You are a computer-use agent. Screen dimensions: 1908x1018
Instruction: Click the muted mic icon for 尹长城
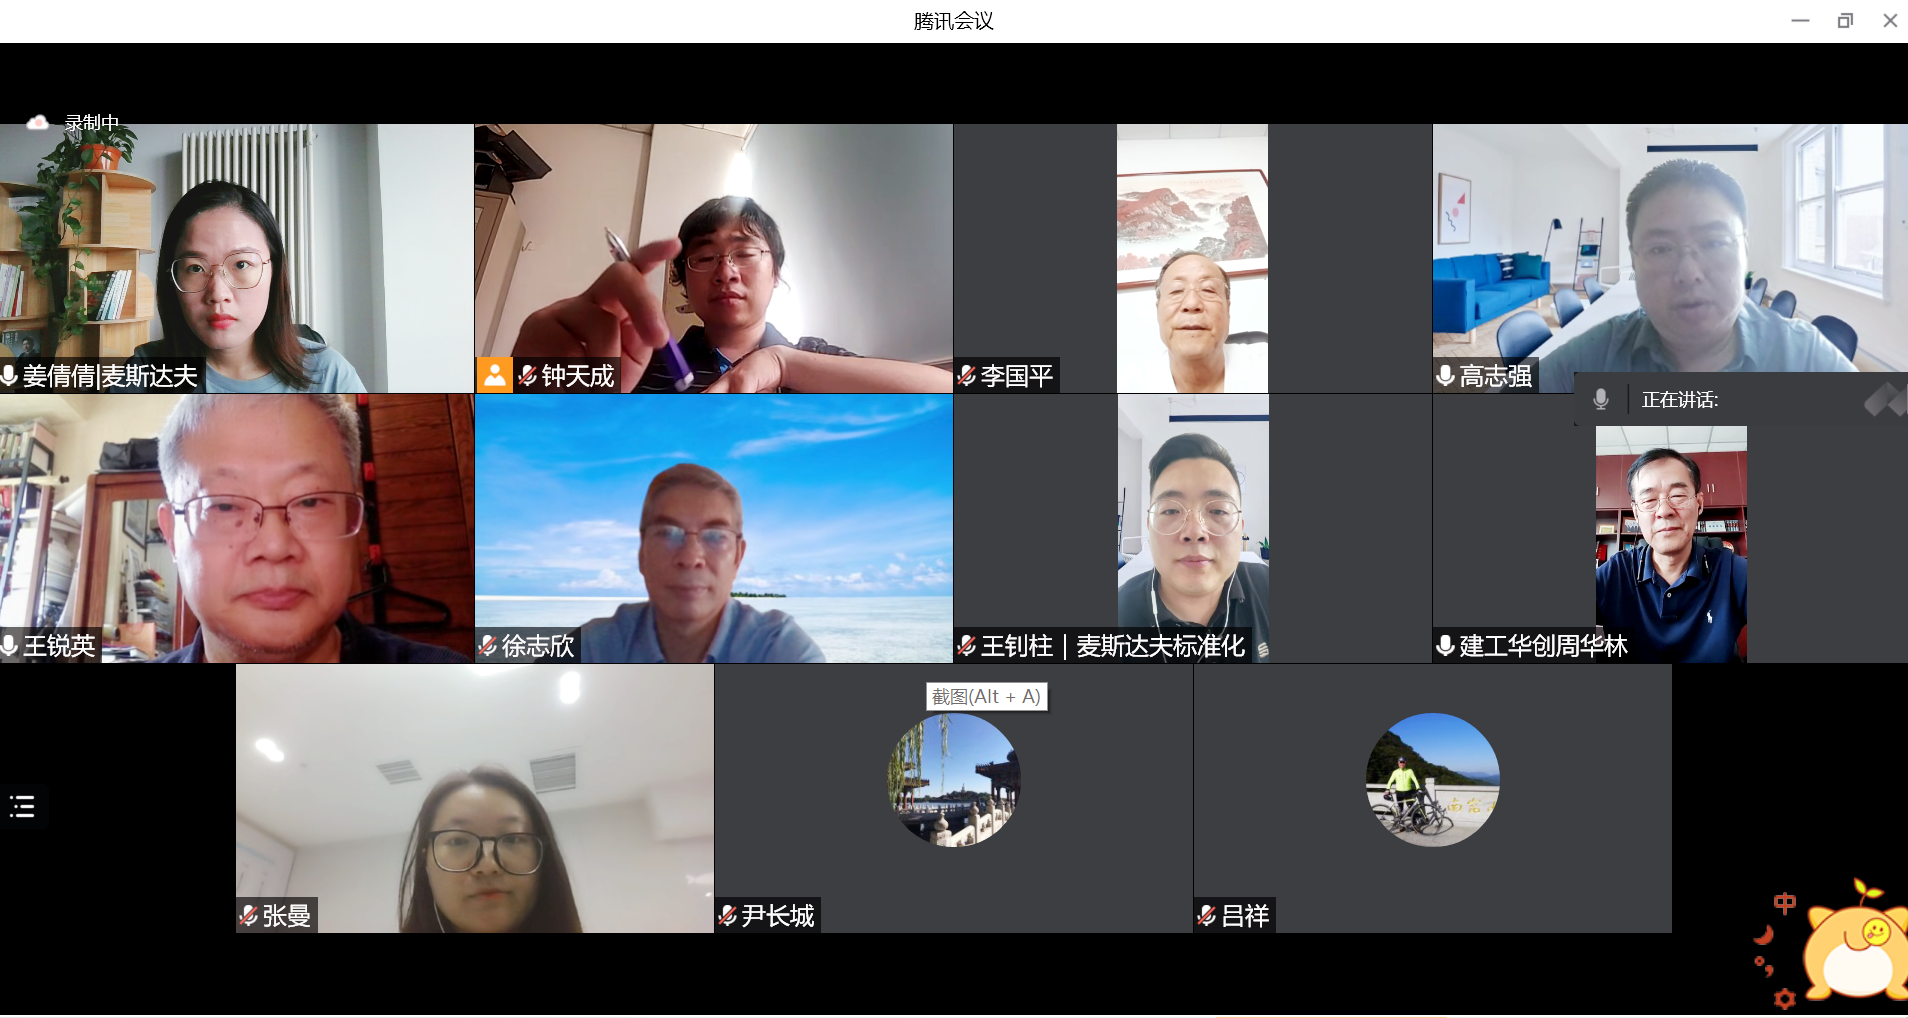pos(728,915)
